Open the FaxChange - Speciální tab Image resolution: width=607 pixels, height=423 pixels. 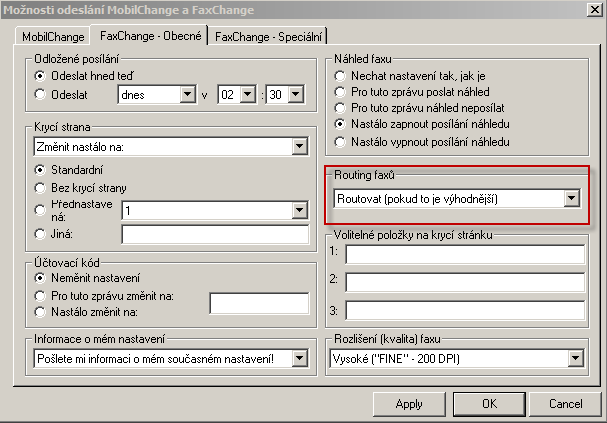(268, 36)
